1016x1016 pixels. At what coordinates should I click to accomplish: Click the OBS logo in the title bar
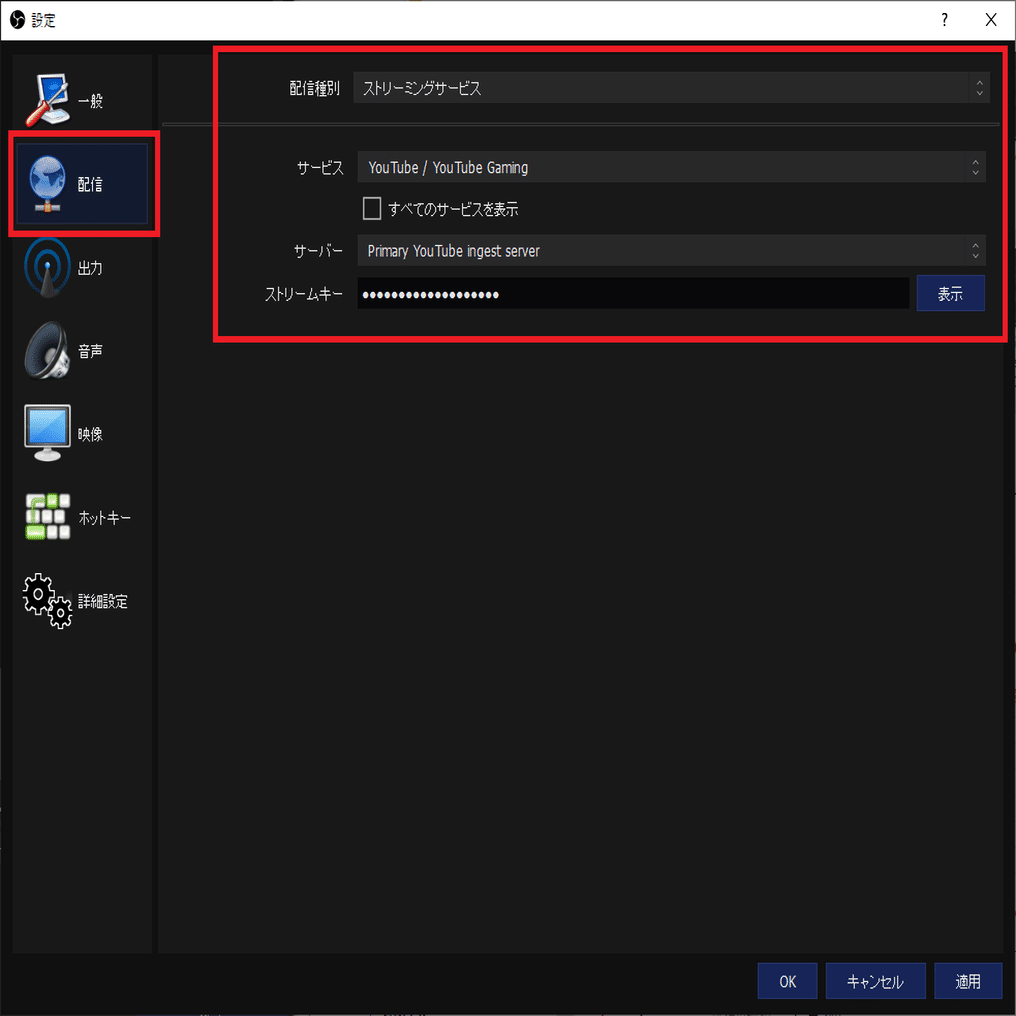click(x=17, y=20)
